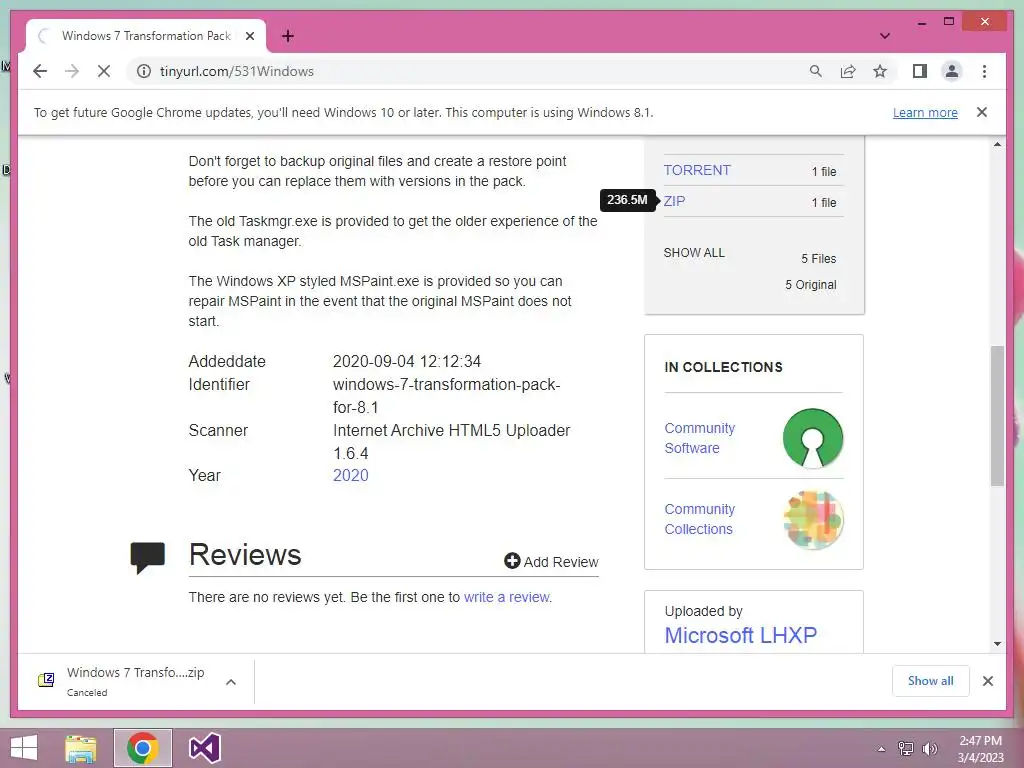Expand the download item options chevron
The width and height of the screenshot is (1024, 768).
[x=231, y=682]
